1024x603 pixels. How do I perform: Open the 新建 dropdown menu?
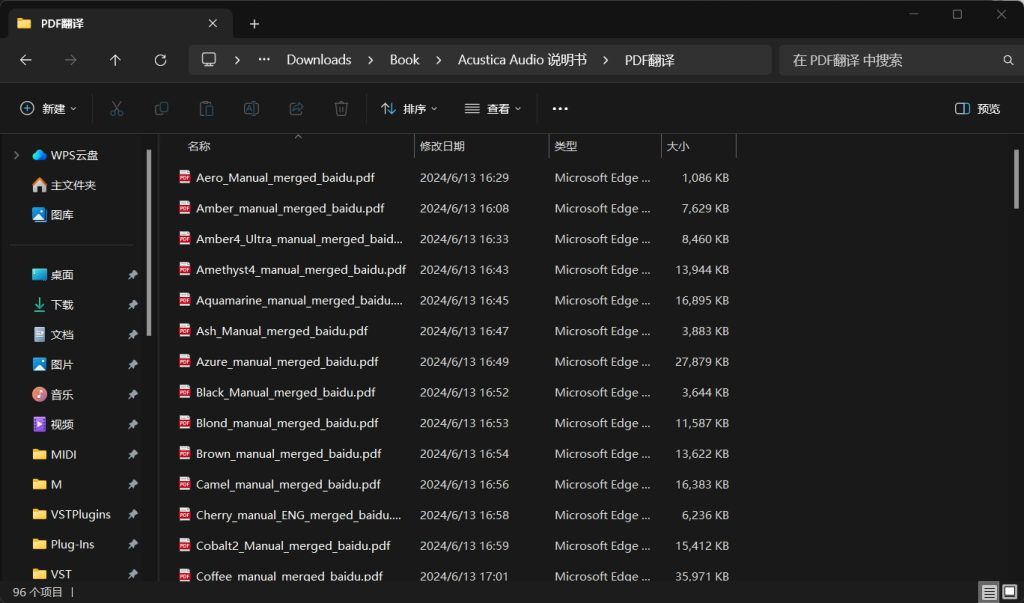(x=48, y=108)
